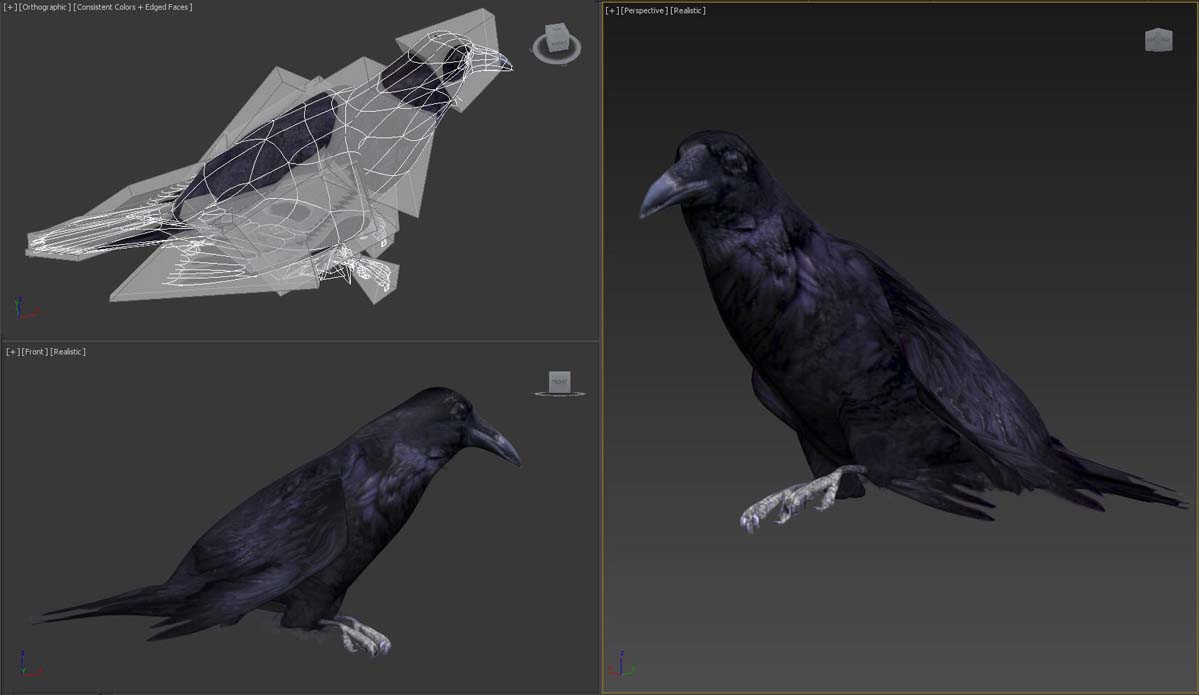This screenshot has height=695, width=1199.
Task: Open the [+] menu of the Orthographic viewport
Action: click(x=9, y=8)
